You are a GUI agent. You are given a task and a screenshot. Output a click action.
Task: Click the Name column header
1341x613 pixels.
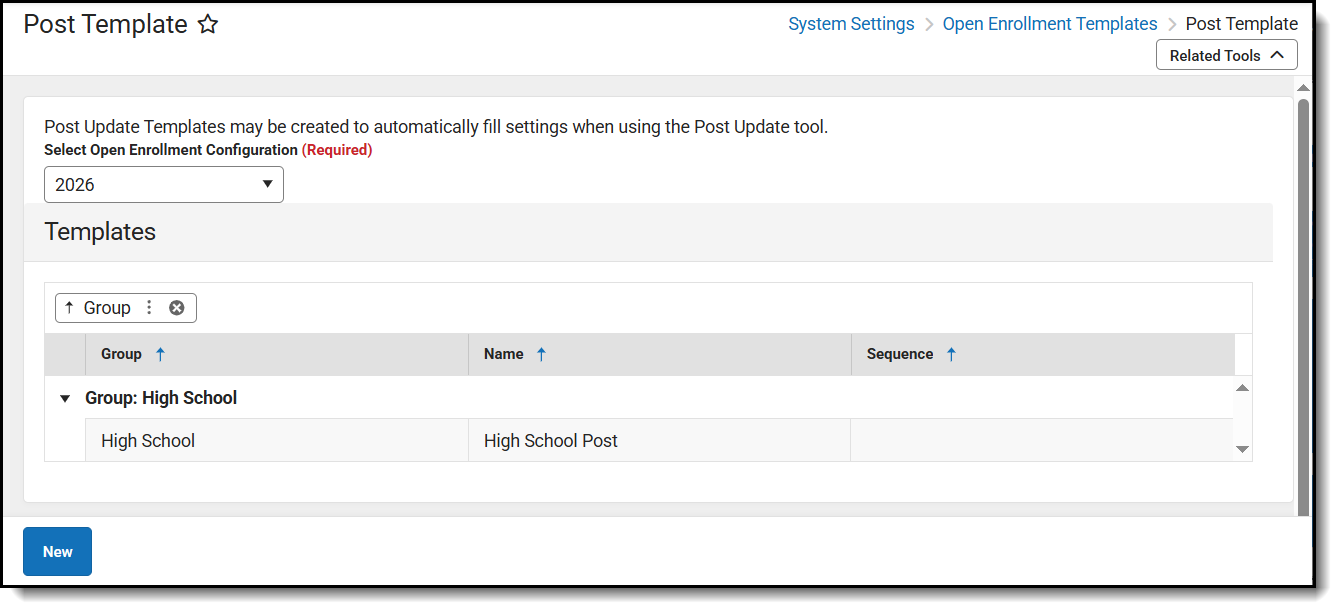pyautogui.click(x=504, y=354)
